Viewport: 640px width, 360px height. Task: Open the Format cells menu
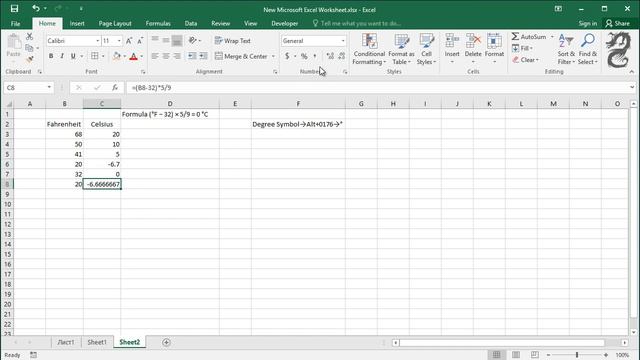(494, 48)
